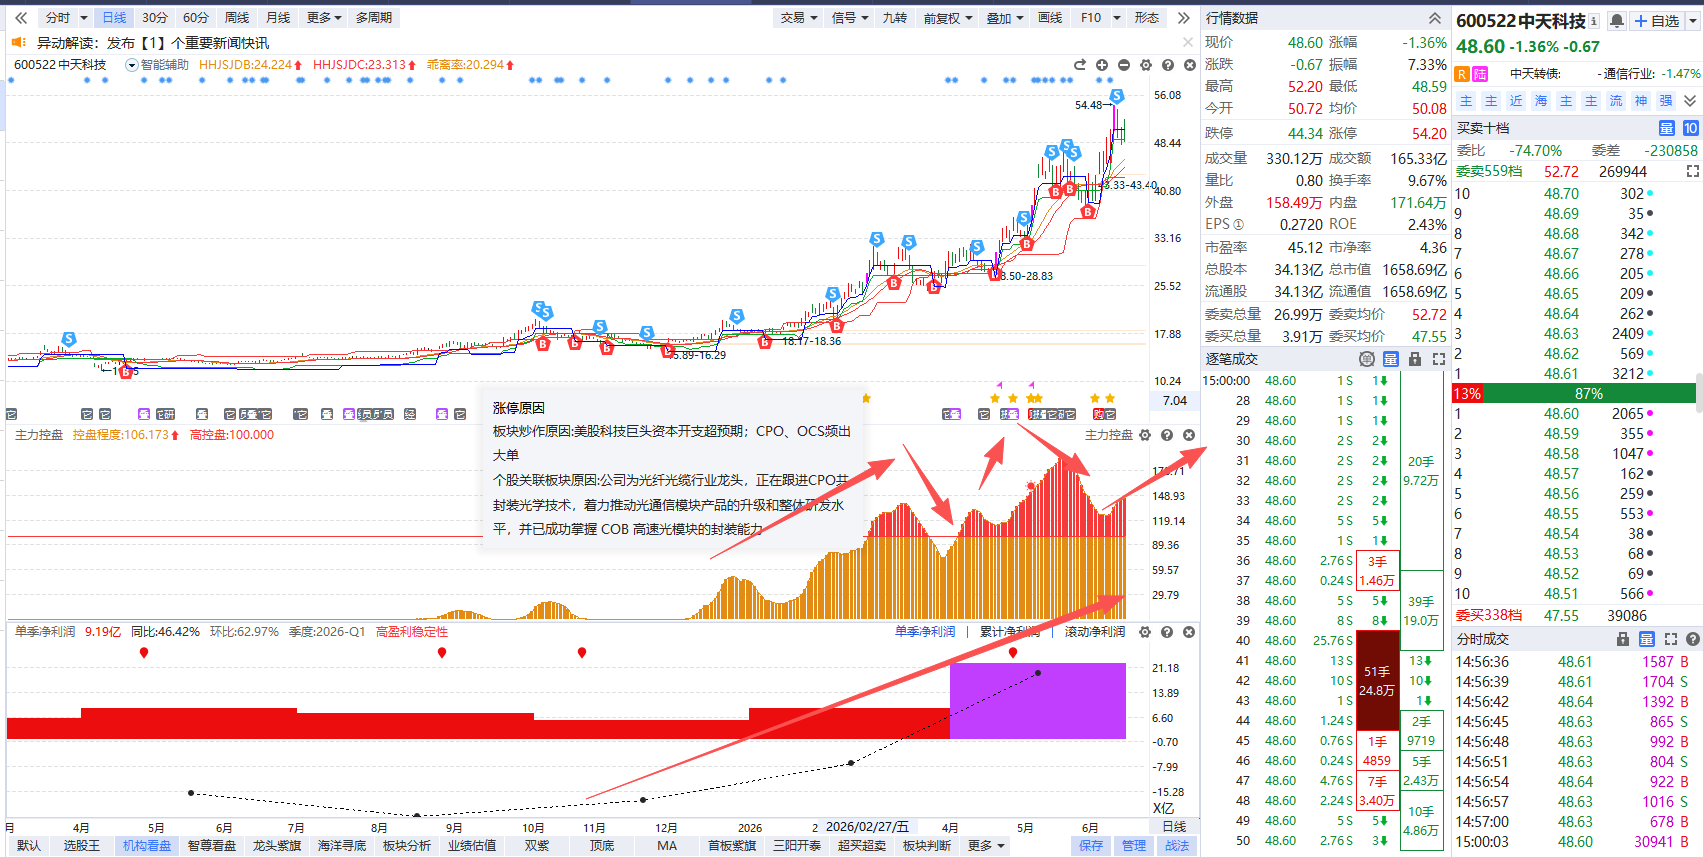Viewport: 1704px width, 857px height.
Task: Add stock via 自选 button
Action: pos(1658,21)
